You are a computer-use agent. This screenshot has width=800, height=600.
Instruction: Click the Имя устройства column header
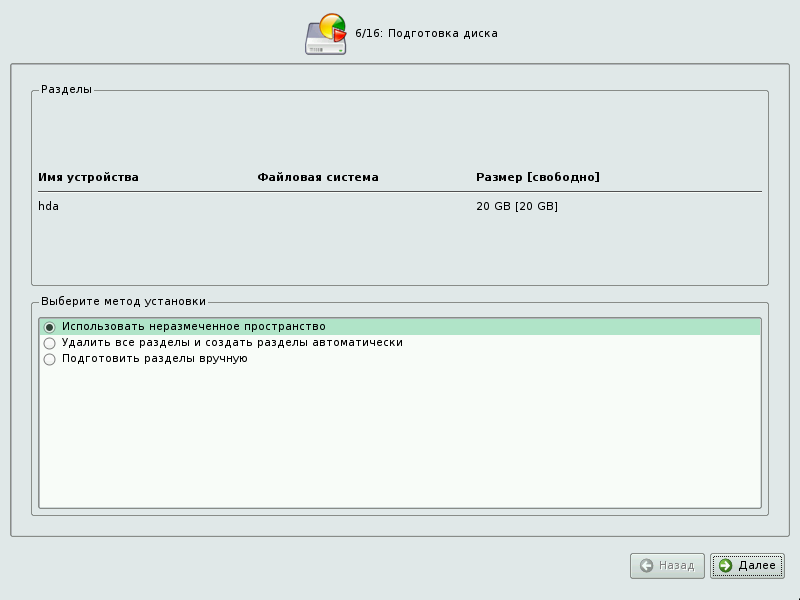coord(88,178)
